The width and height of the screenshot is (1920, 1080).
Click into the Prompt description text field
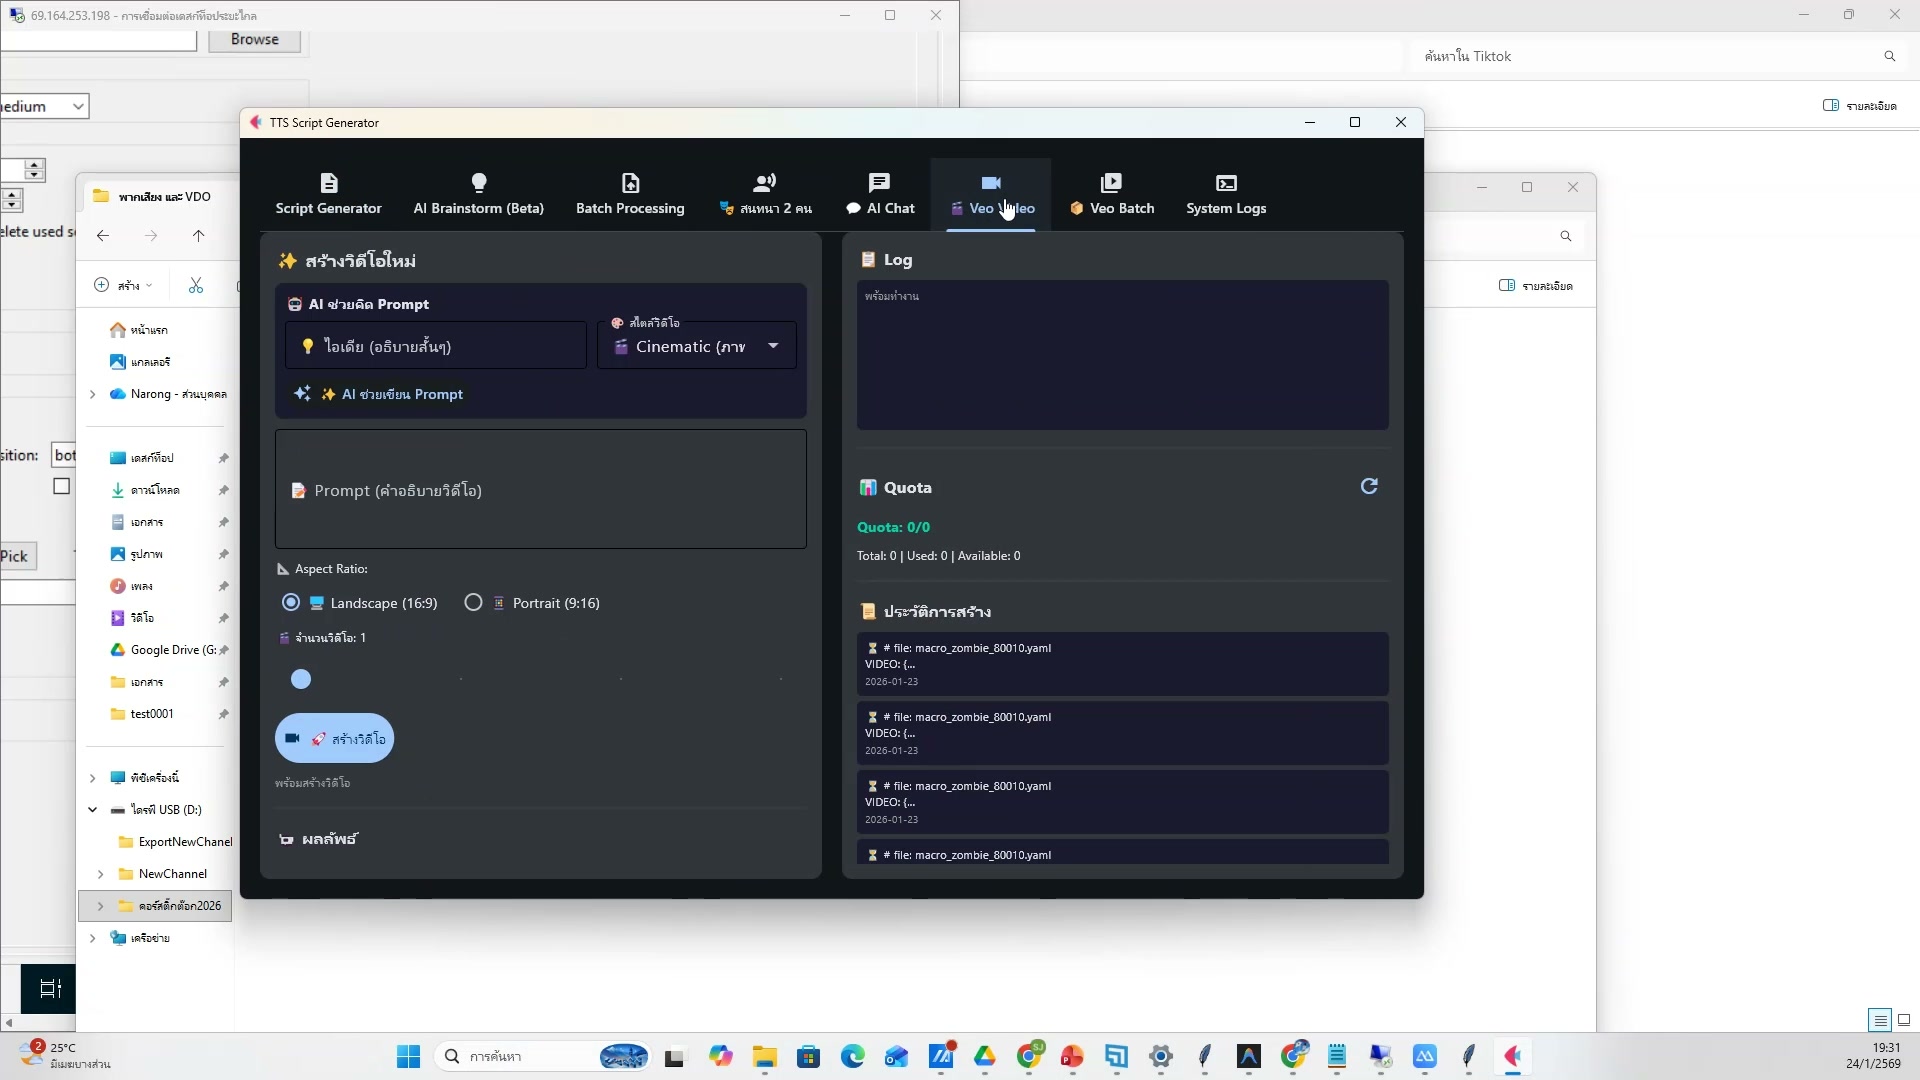pyautogui.click(x=540, y=490)
